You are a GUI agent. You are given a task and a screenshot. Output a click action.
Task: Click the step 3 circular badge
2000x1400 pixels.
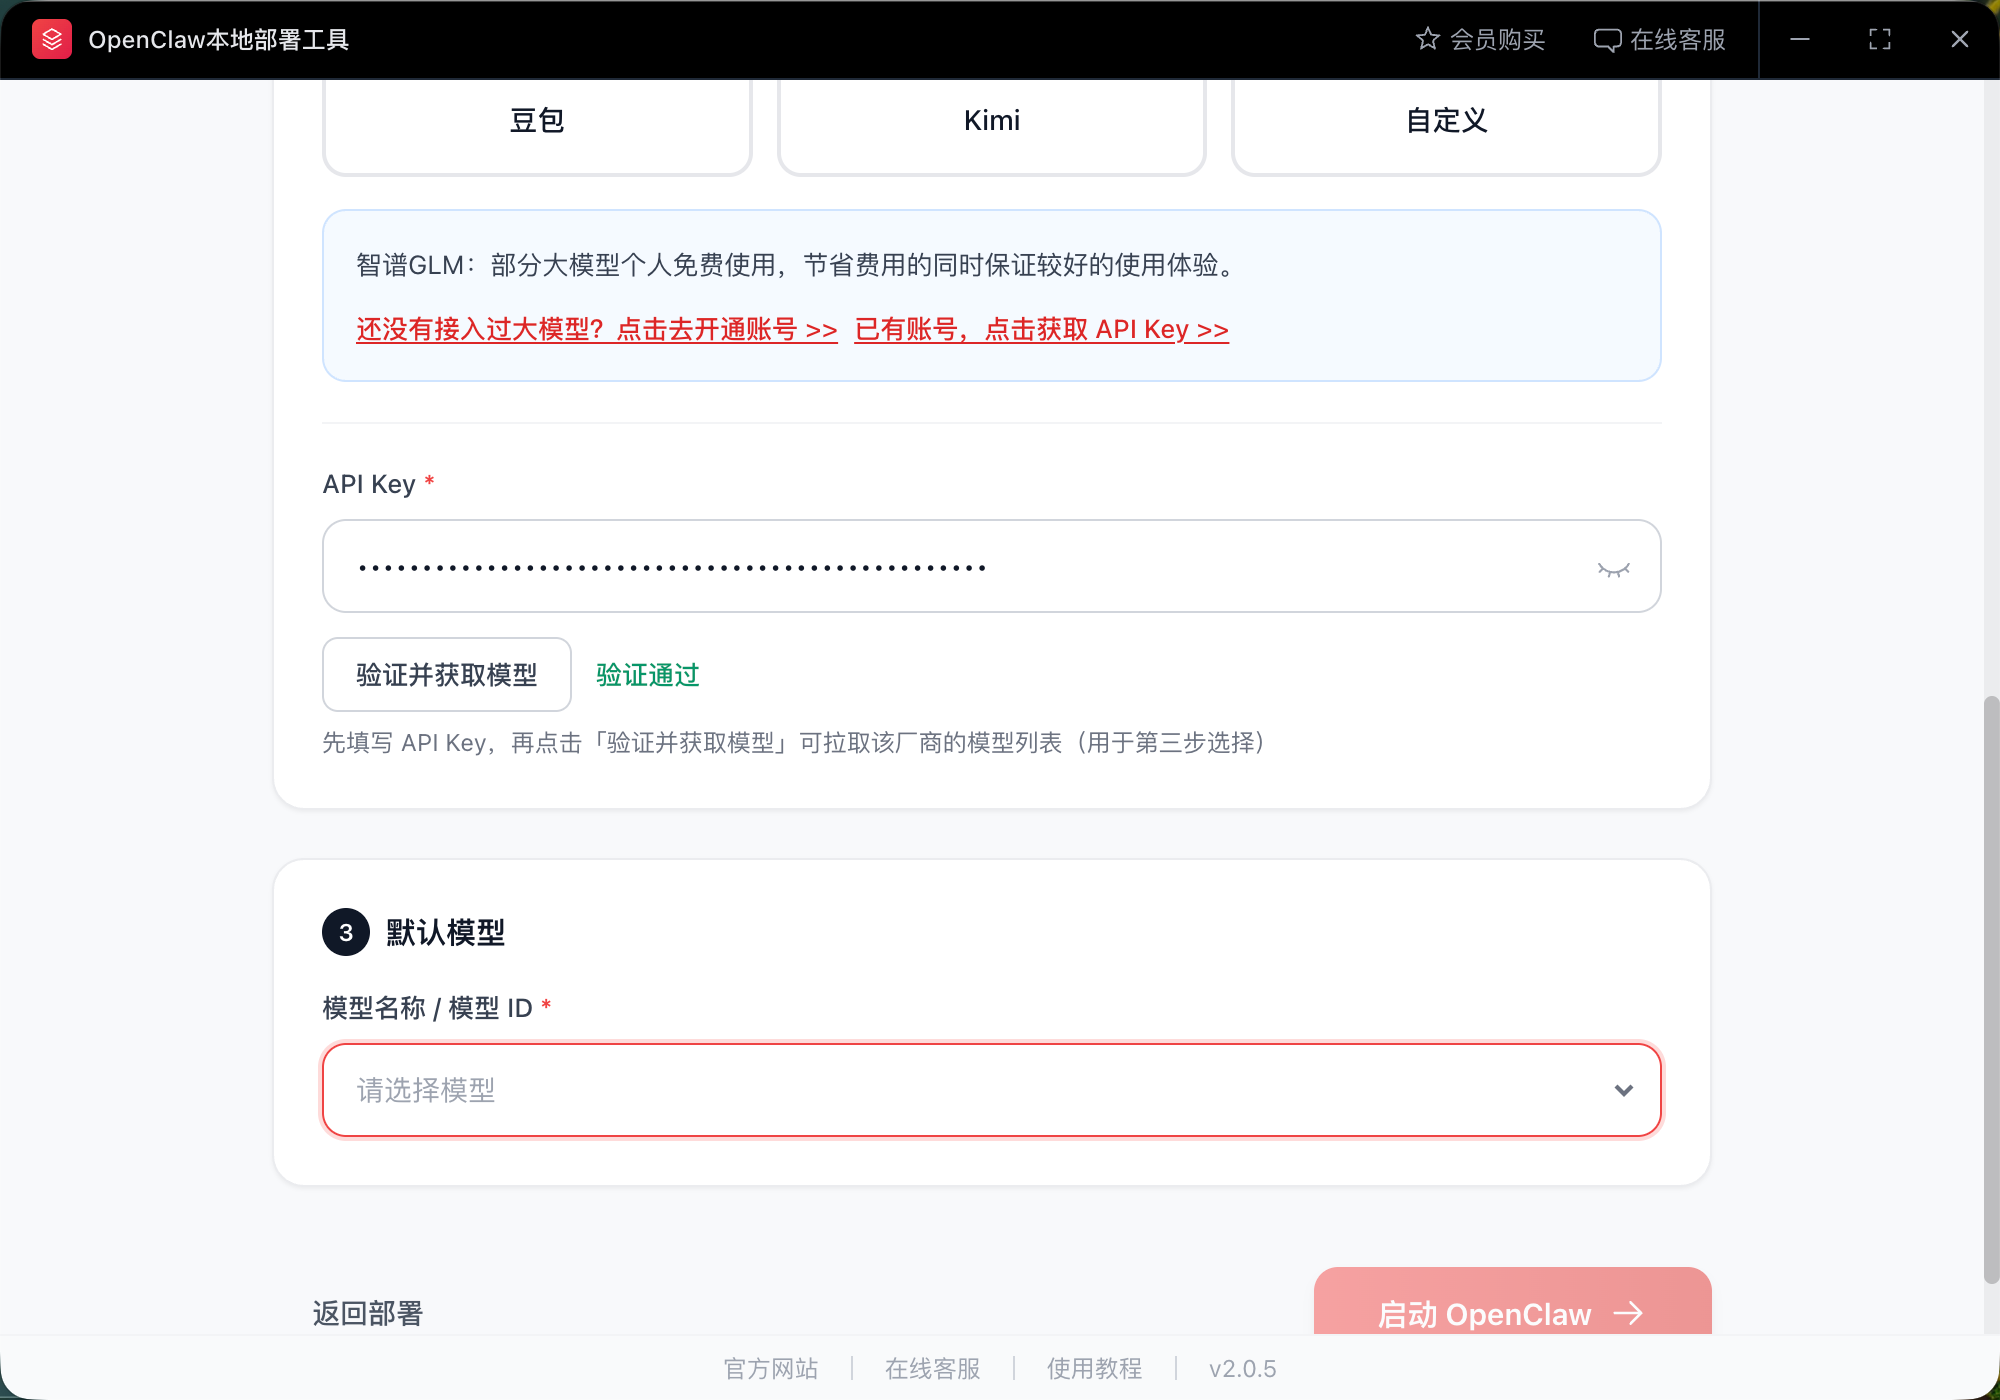[345, 931]
